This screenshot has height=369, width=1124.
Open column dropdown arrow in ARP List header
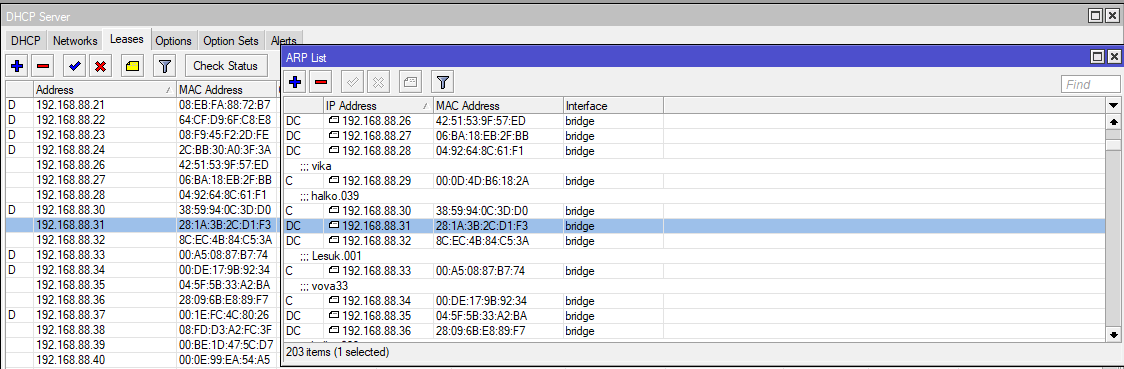(x=1113, y=105)
